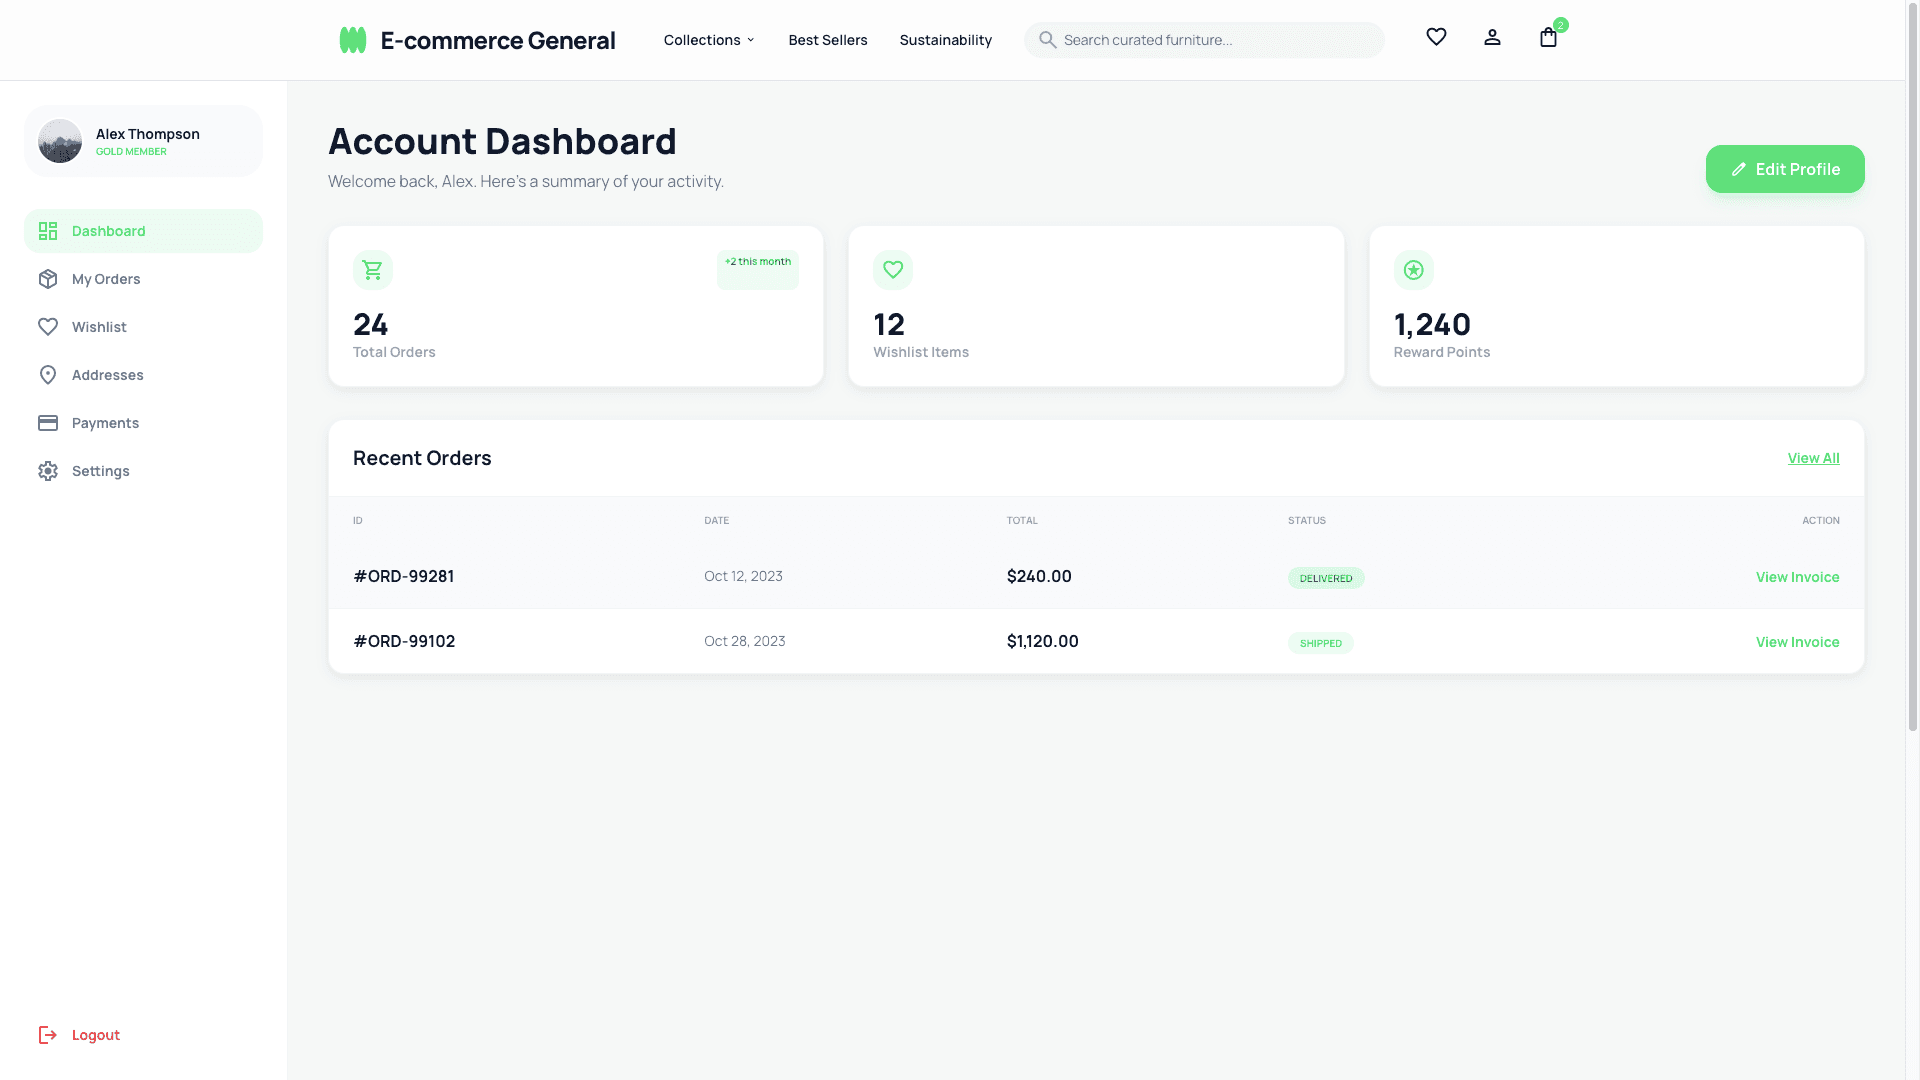Open the account person icon in the top bar
Image resolution: width=1920 pixels, height=1080 pixels.
(x=1492, y=37)
